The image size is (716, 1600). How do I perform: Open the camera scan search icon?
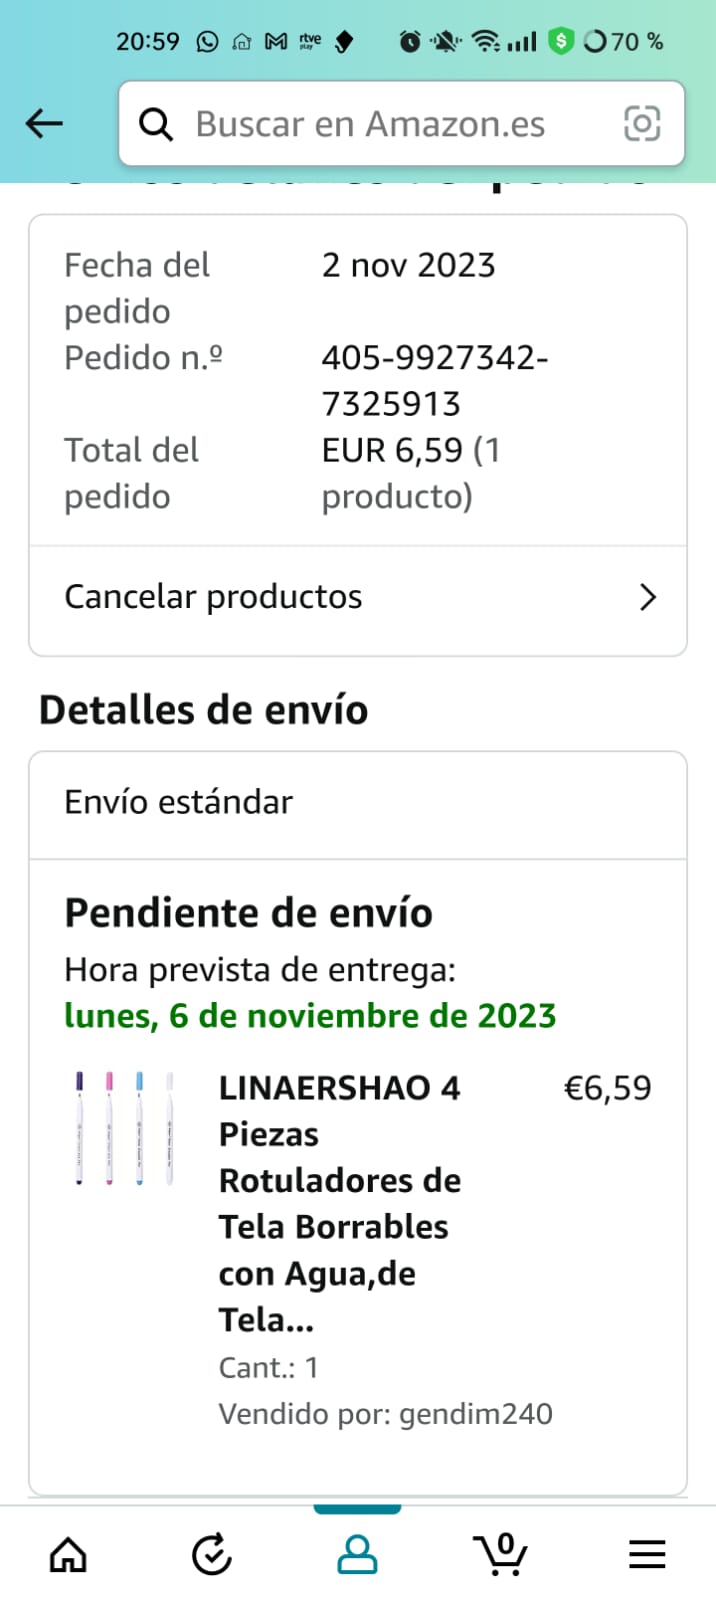(x=642, y=124)
